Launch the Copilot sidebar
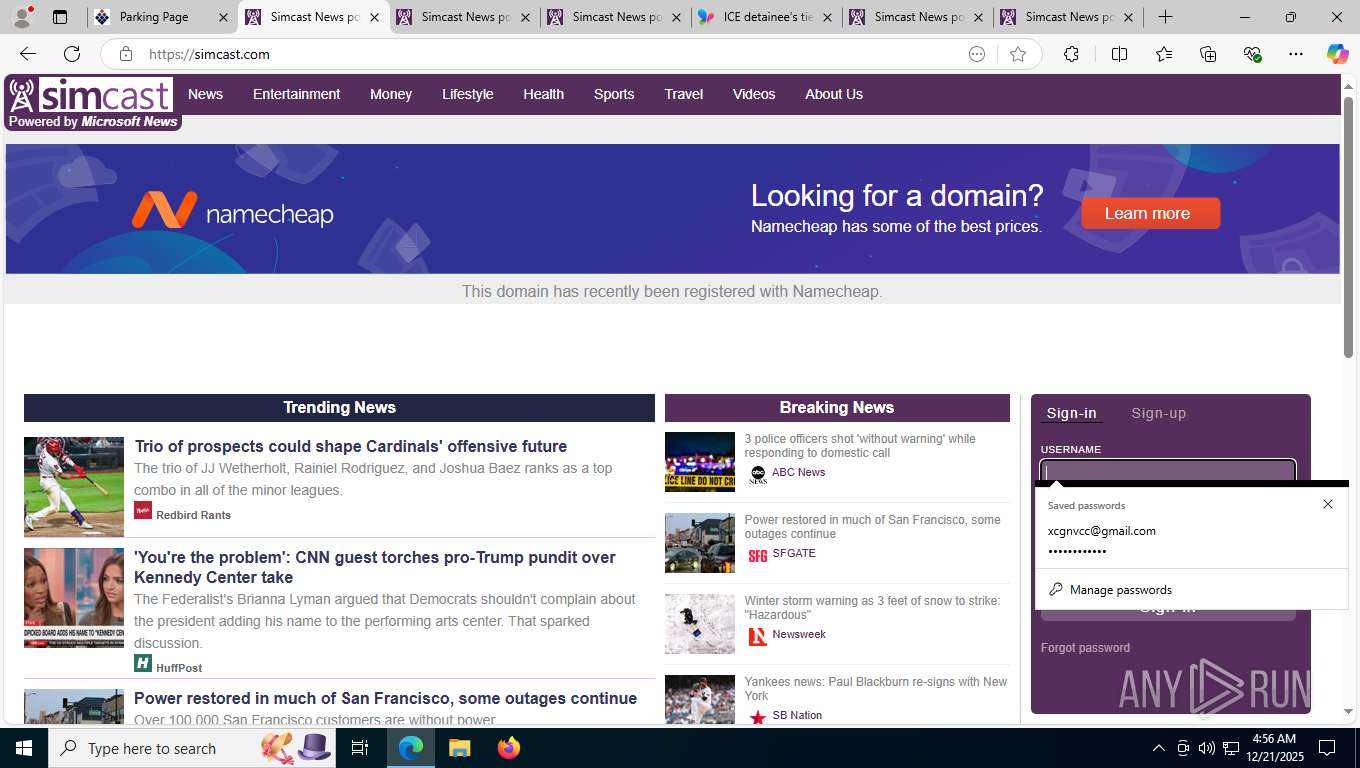The image size is (1360, 768). point(1338,54)
